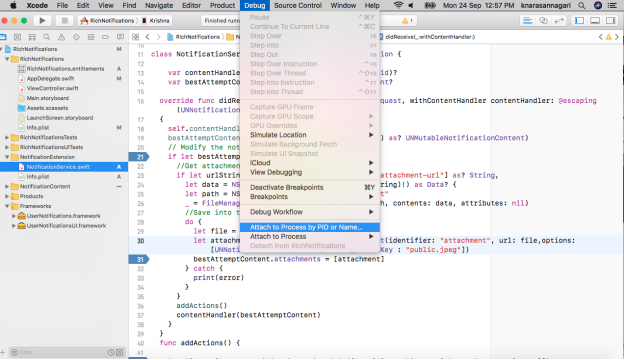Image resolution: width=624 pixels, height=360 pixels.
Task: Click RichNotifications in the jump bar
Action: [194, 37]
